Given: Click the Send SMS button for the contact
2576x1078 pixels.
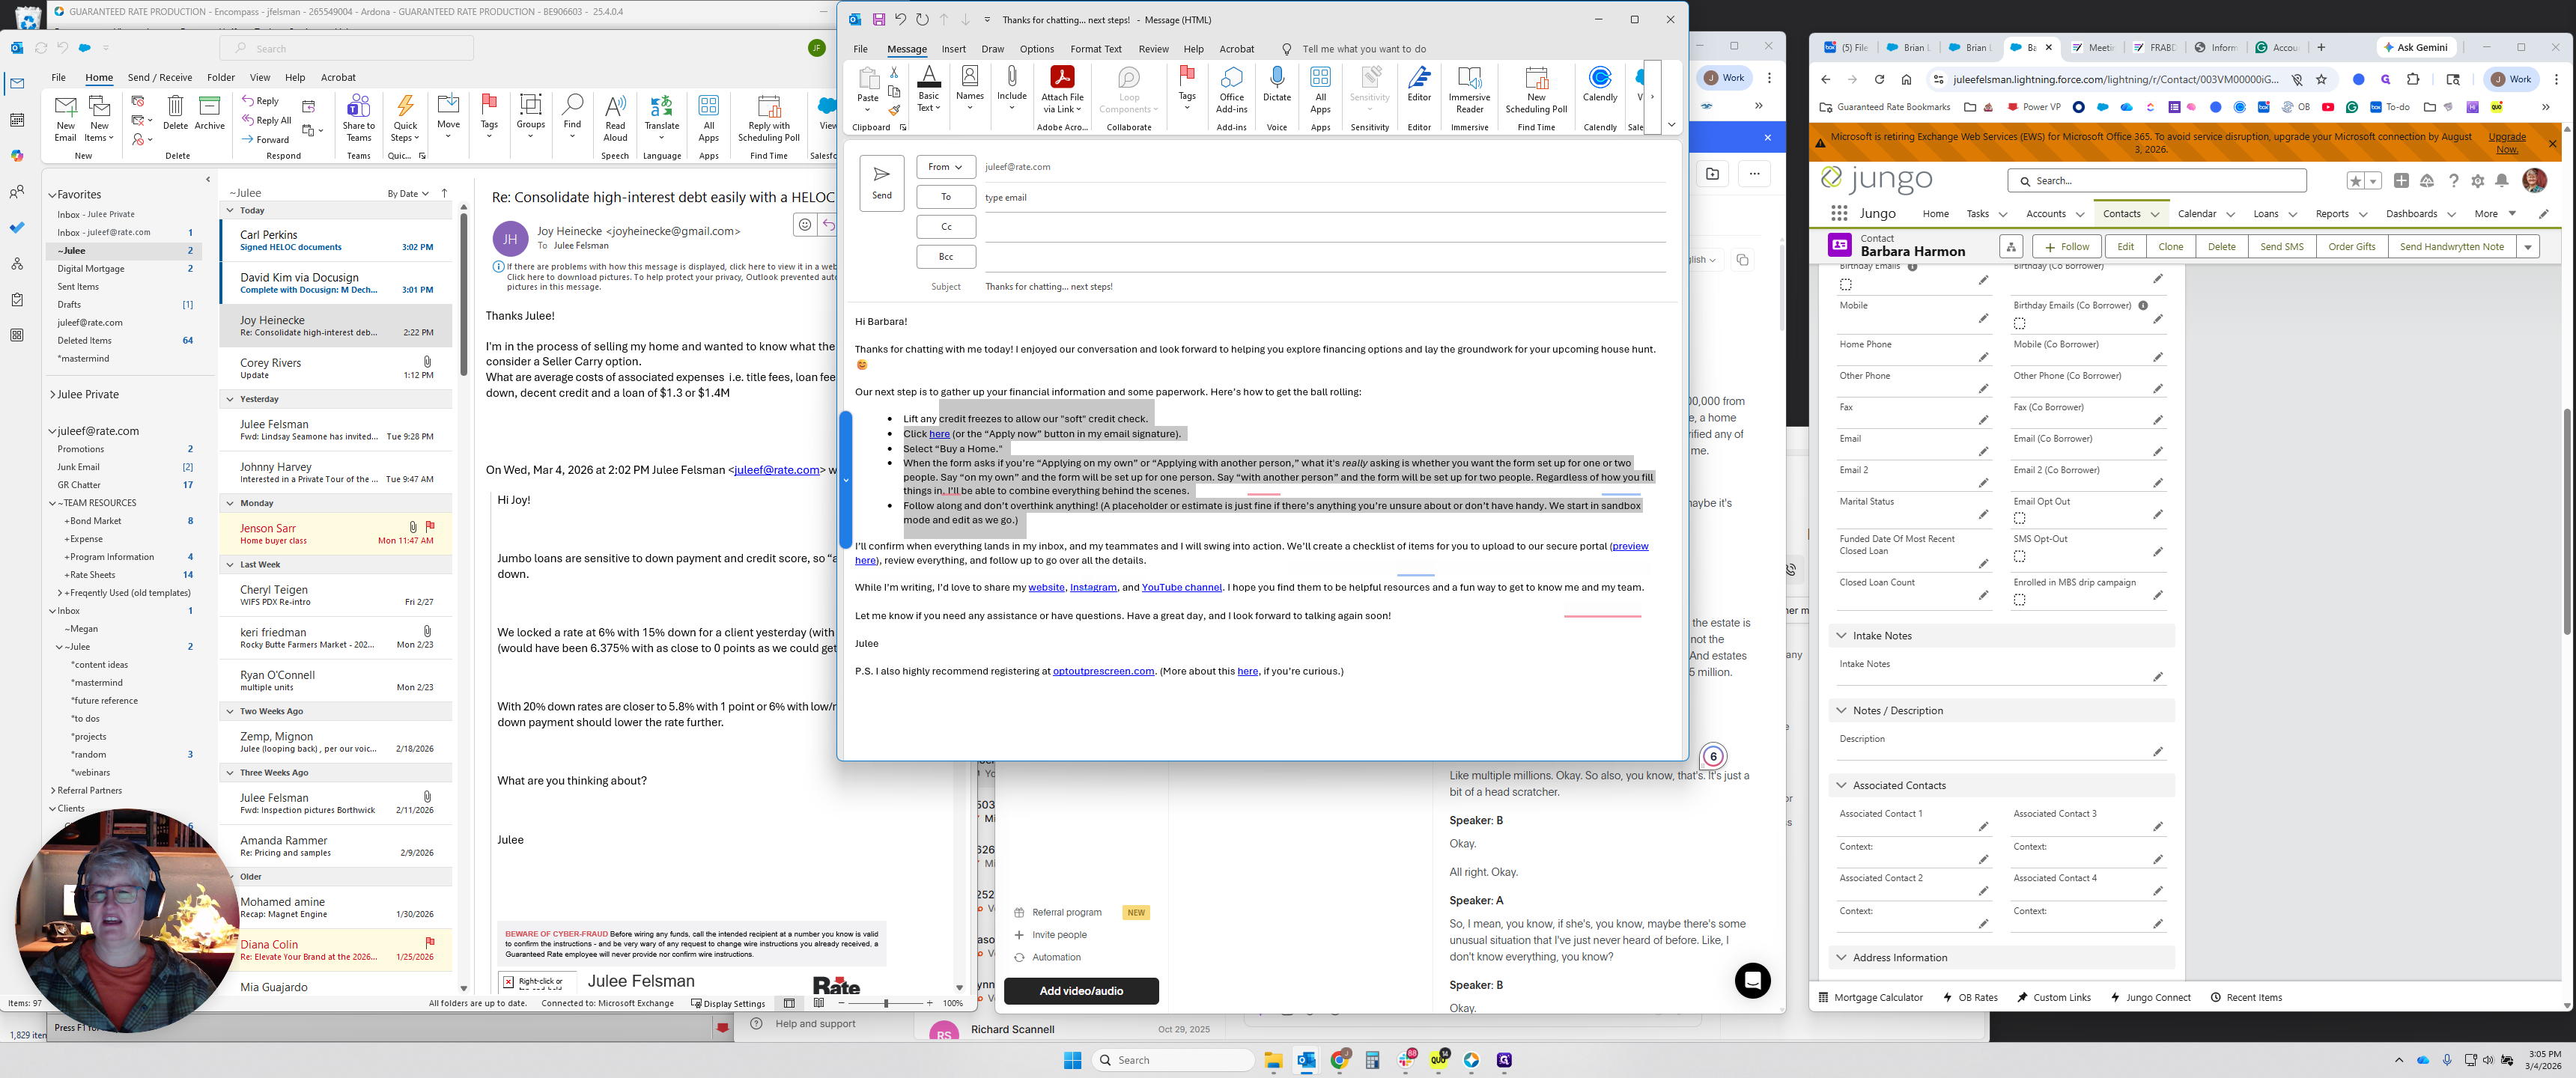Looking at the screenshot, I should tap(2281, 246).
